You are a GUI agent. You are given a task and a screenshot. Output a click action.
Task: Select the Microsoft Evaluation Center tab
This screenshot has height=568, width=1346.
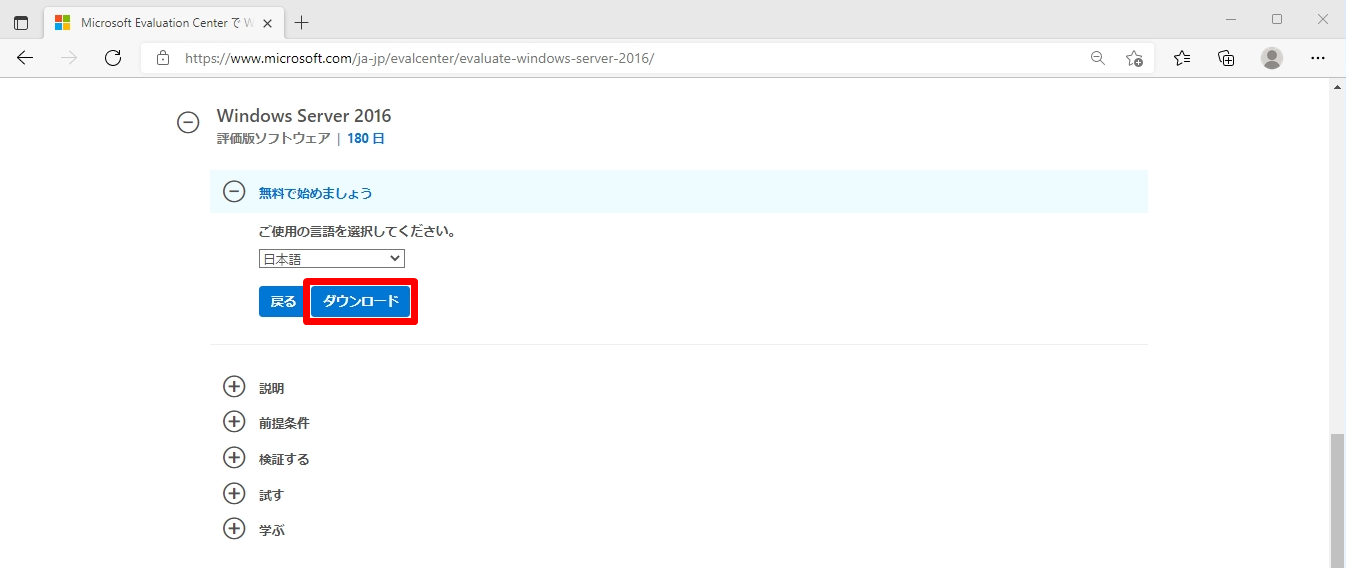click(164, 22)
